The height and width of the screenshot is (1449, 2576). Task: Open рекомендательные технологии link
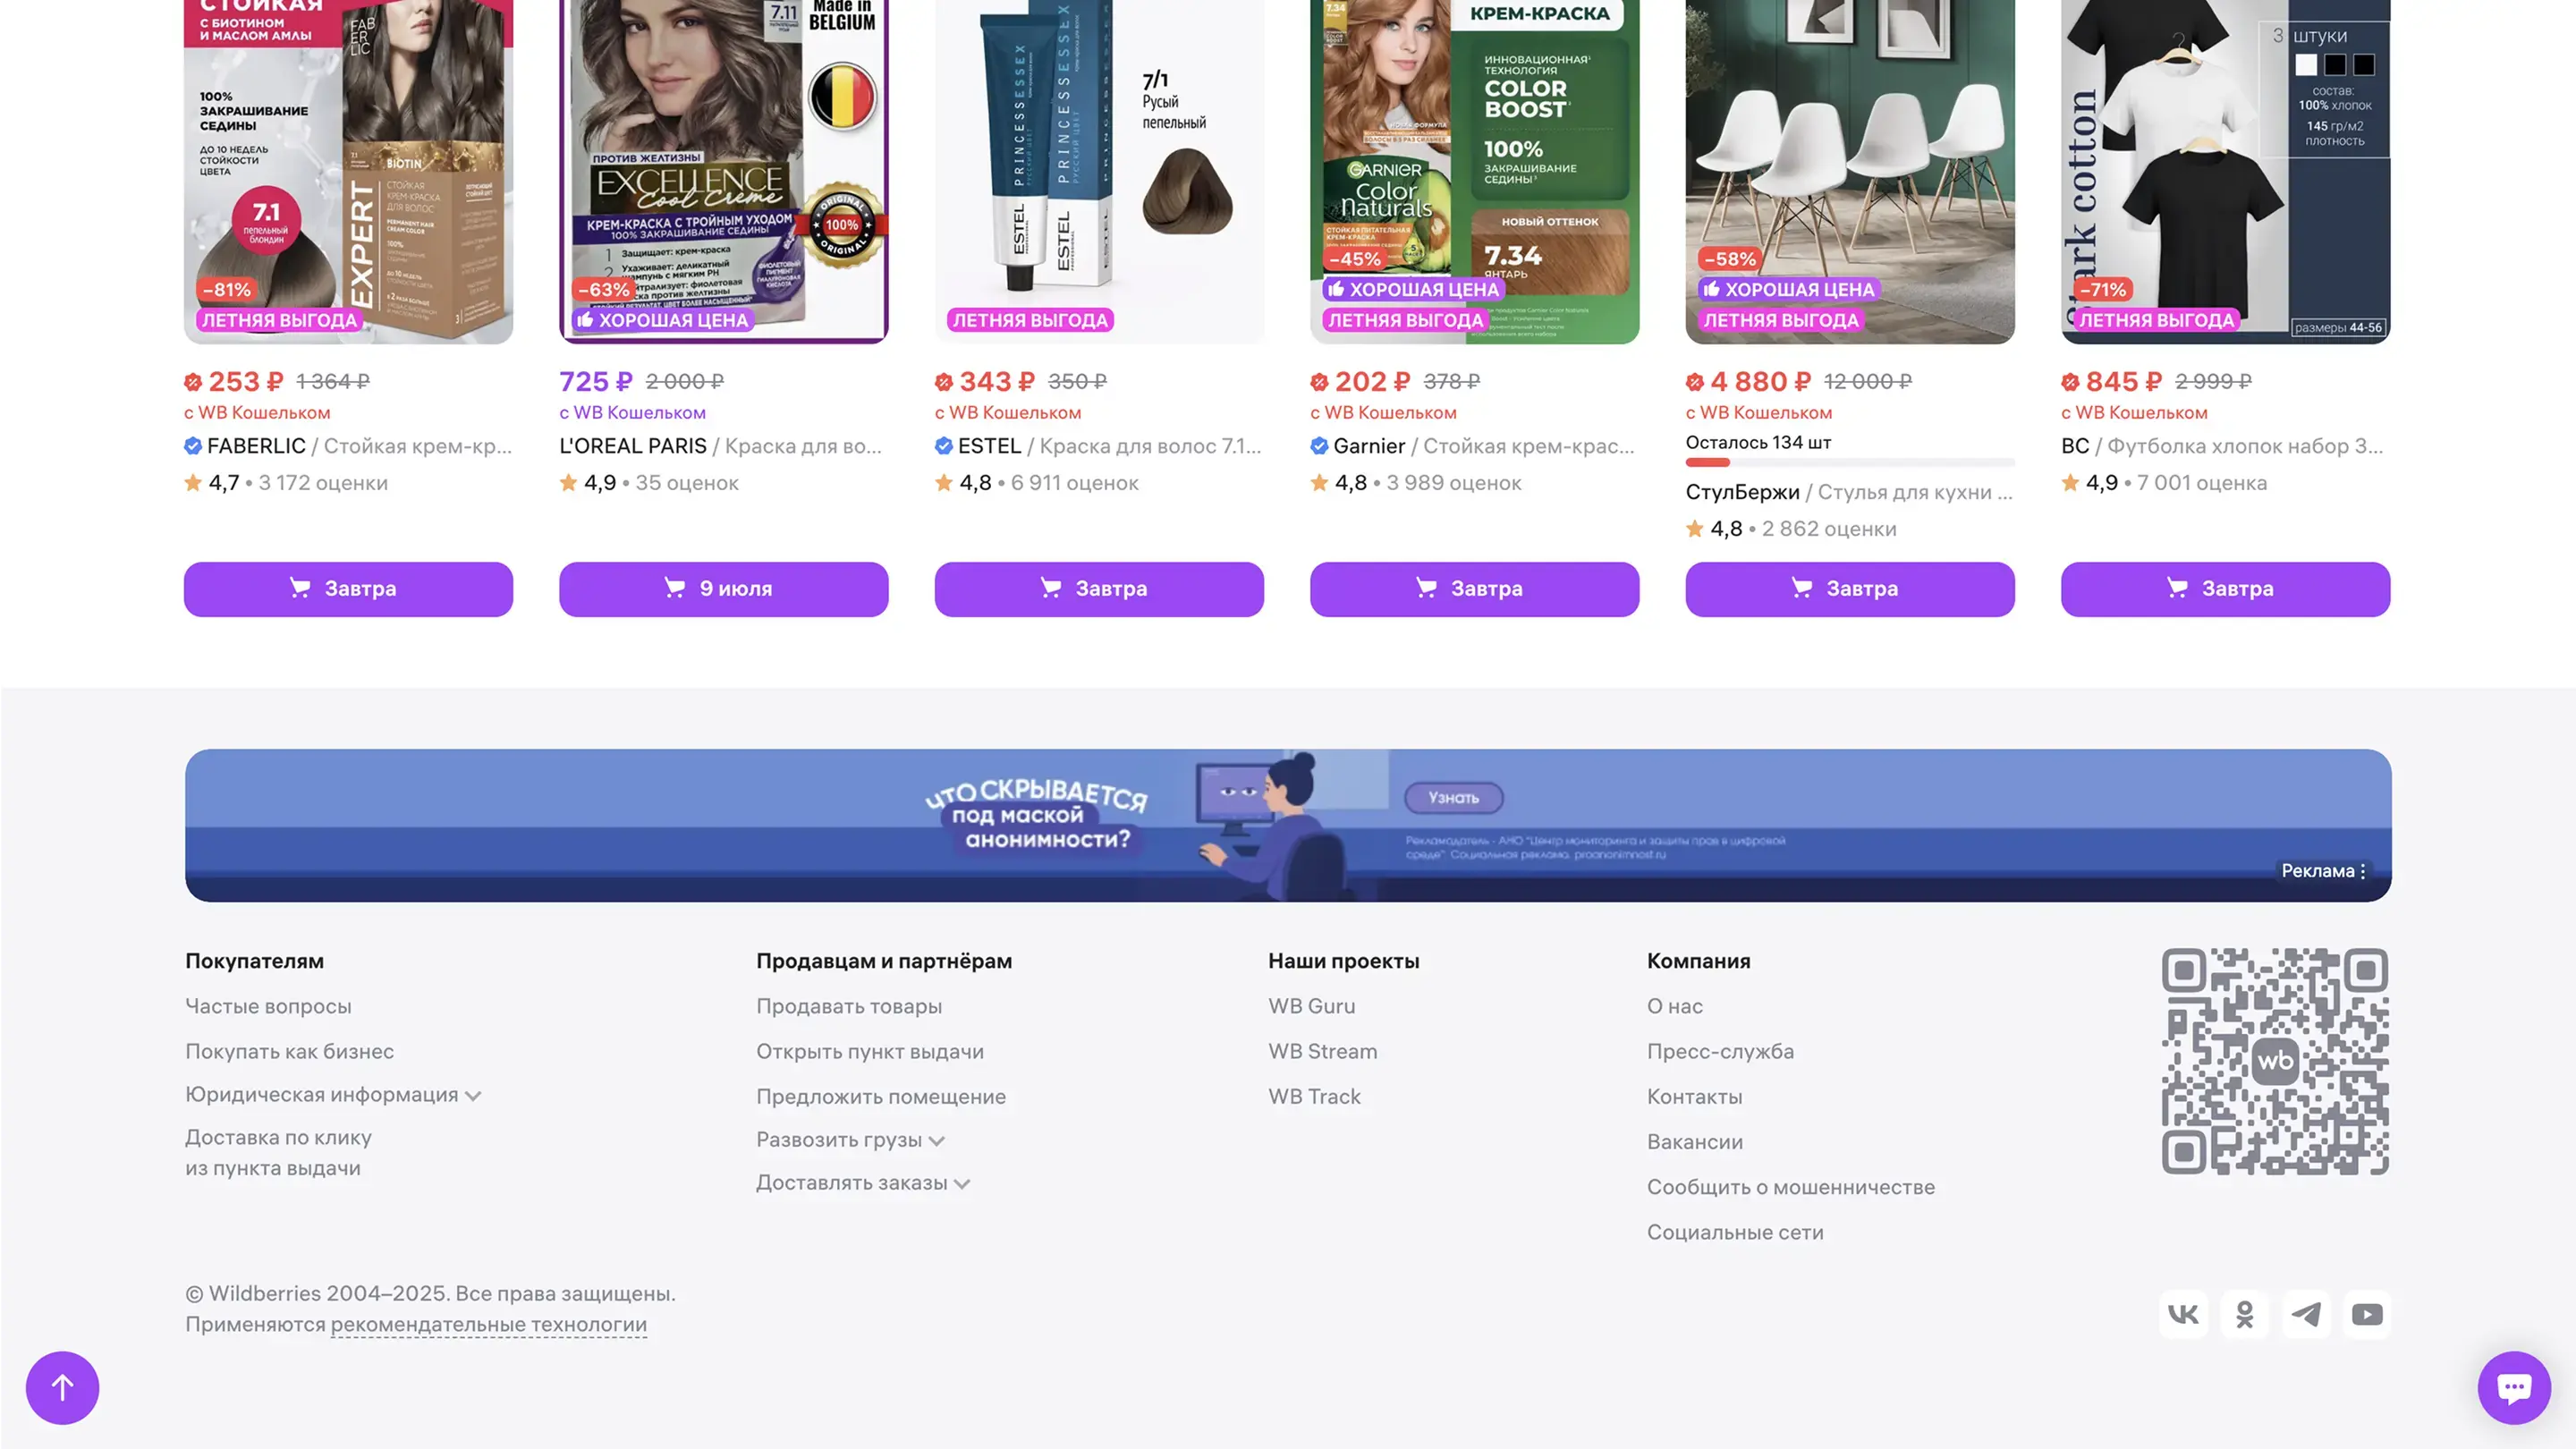click(488, 1324)
